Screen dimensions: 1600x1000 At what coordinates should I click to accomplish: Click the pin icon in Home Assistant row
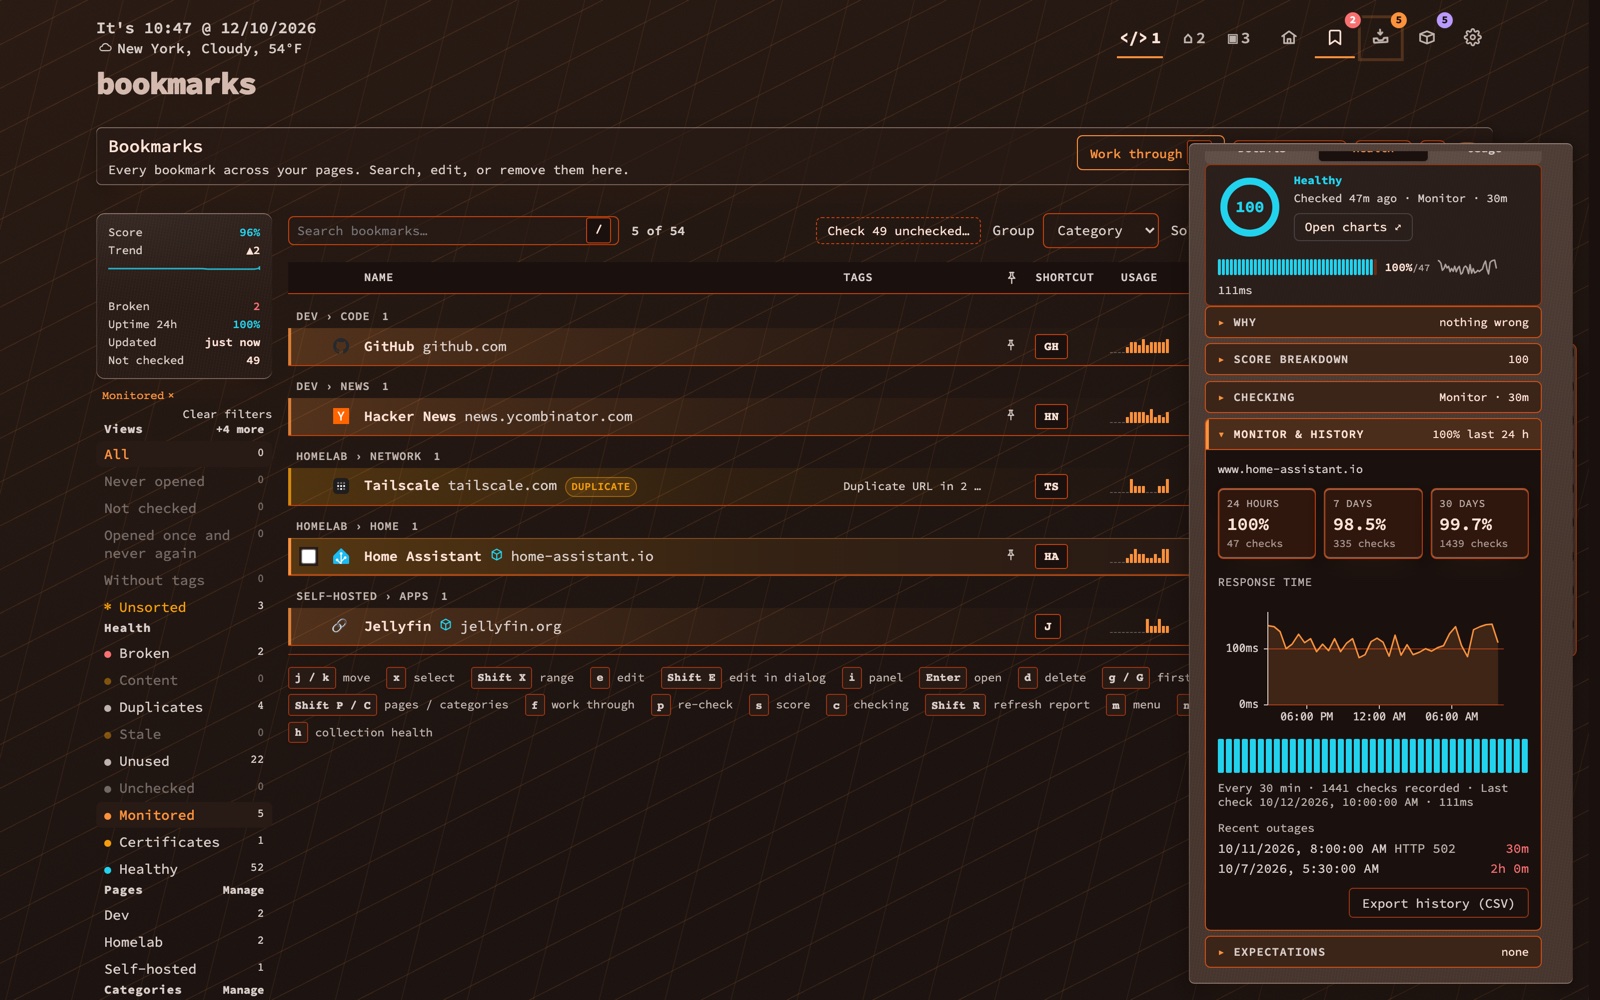1011,555
